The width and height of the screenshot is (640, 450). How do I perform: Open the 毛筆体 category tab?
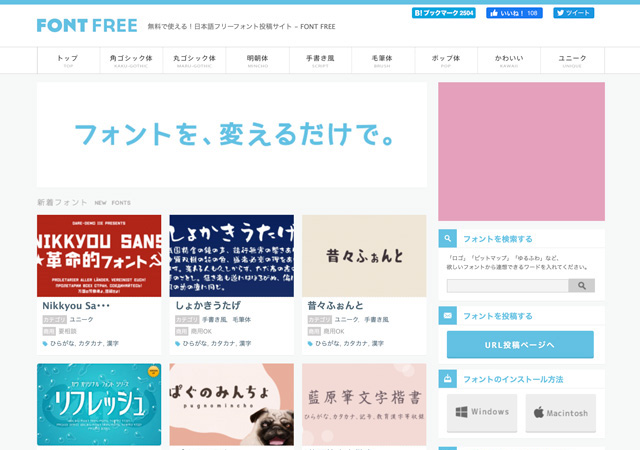(x=383, y=60)
